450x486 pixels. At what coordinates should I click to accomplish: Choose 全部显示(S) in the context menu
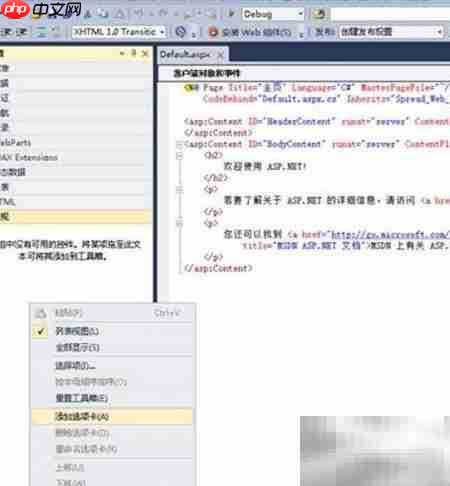tap(112, 347)
